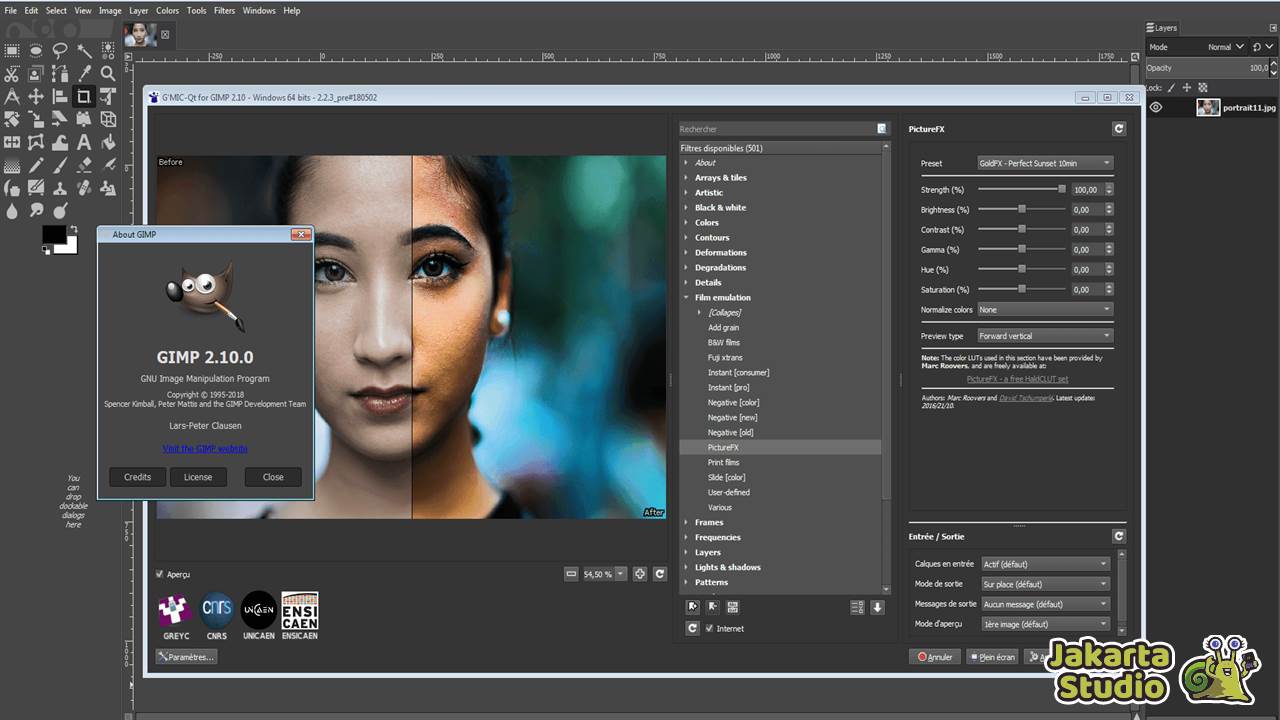Click the License button in About GIMP
The image size is (1280, 720).
tap(198, 477)
